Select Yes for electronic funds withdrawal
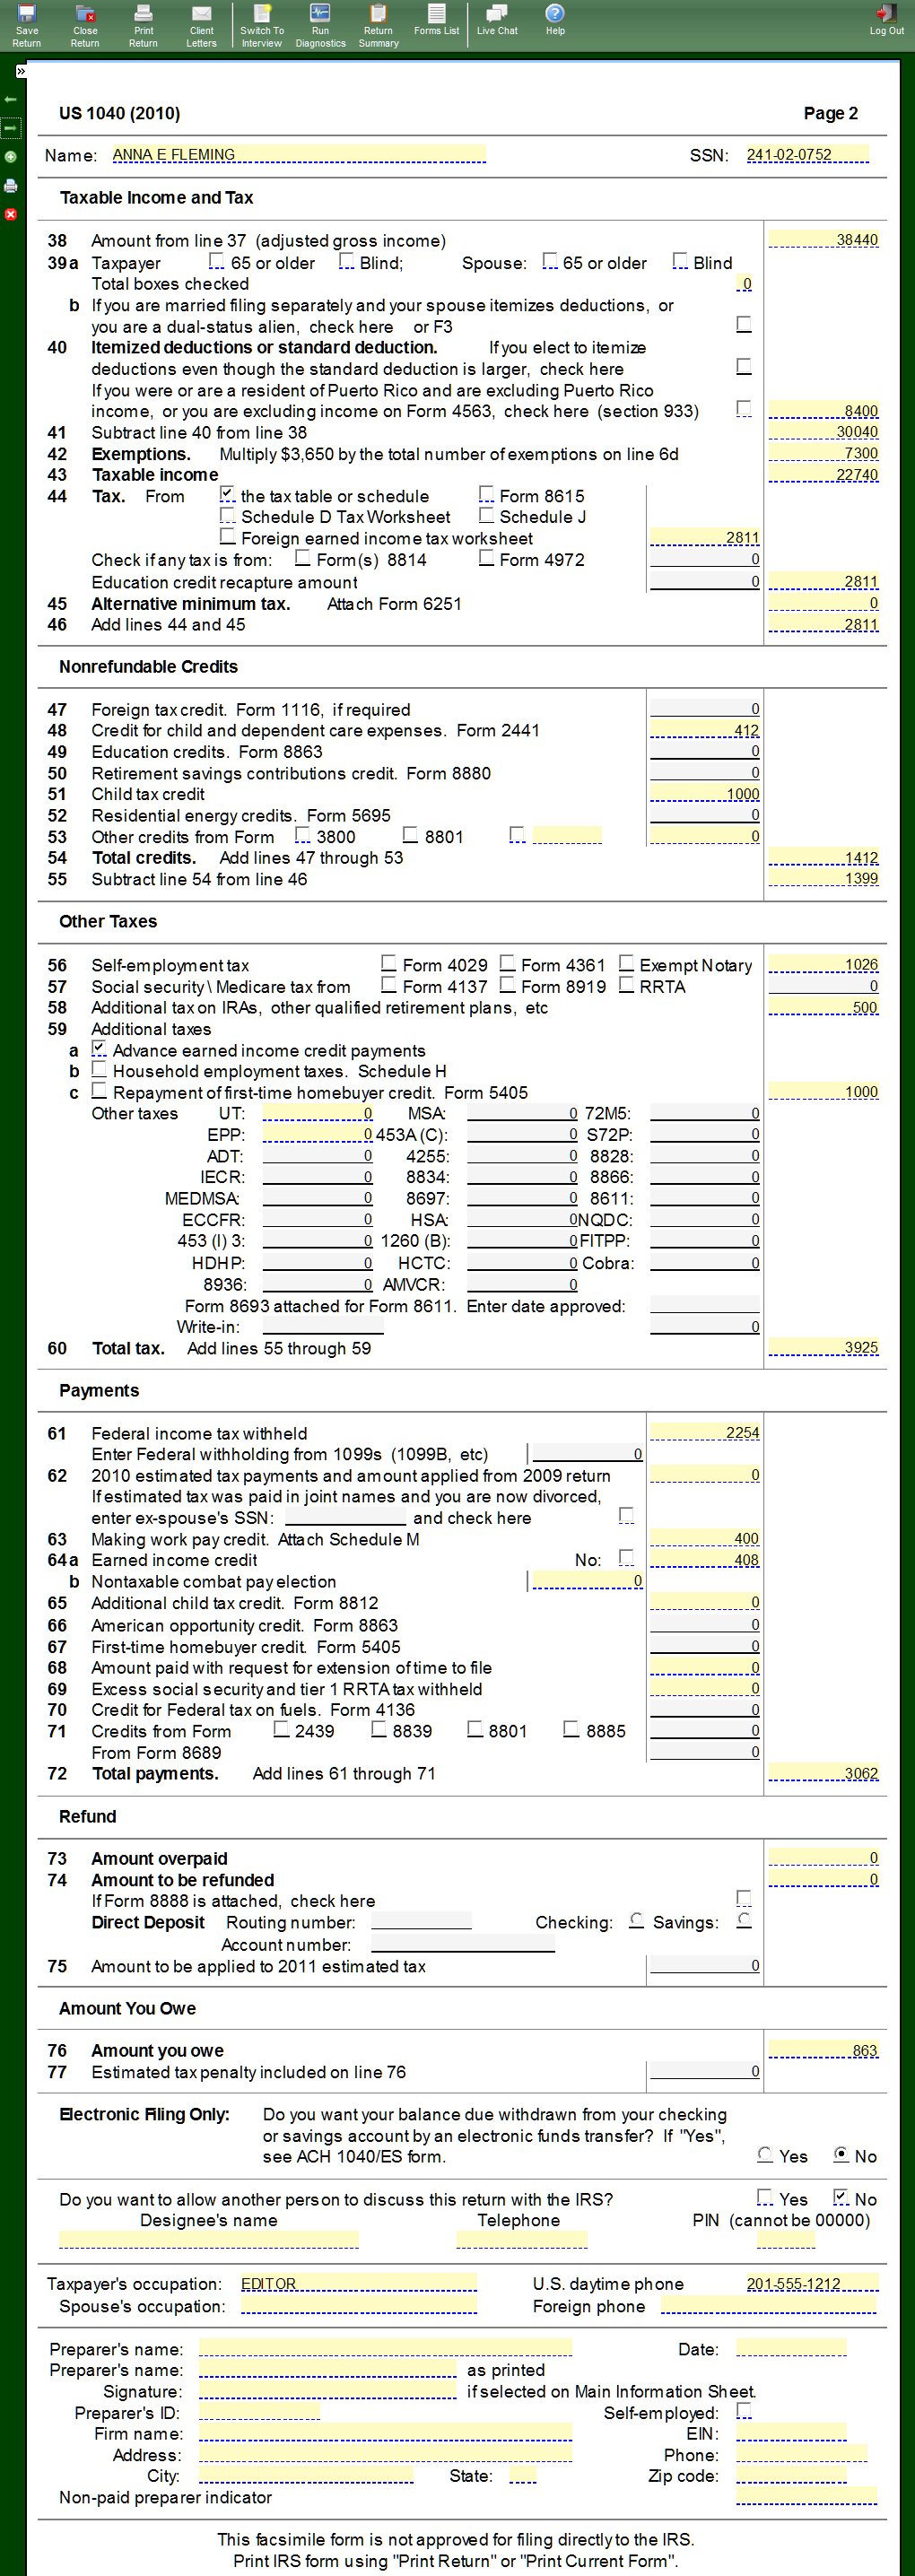915x2576 pixels. (x=765, y=2155)
